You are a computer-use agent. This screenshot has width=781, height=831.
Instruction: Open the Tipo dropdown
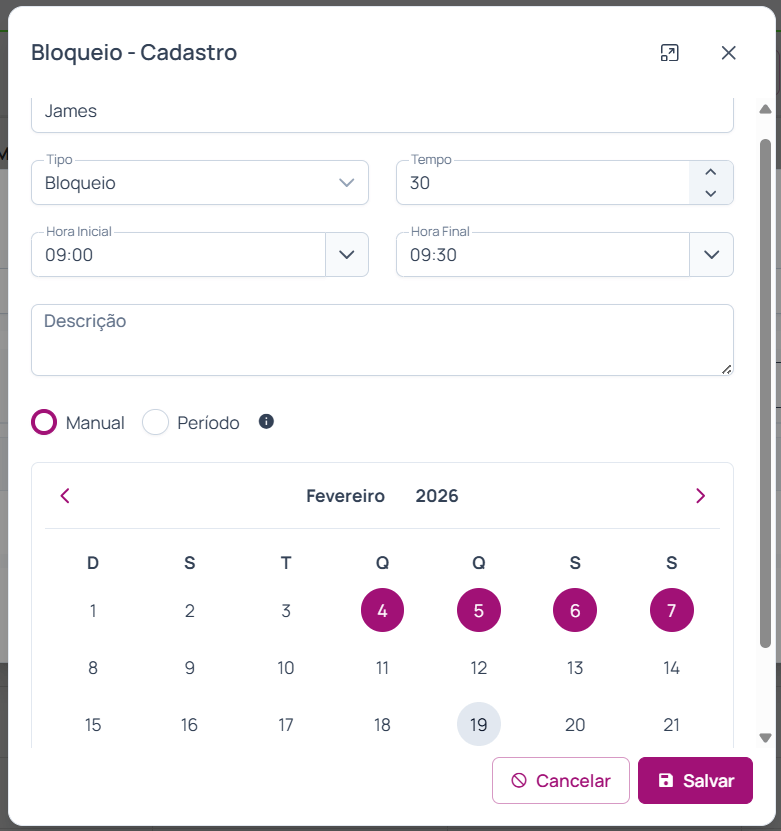[x=347, y=183]
